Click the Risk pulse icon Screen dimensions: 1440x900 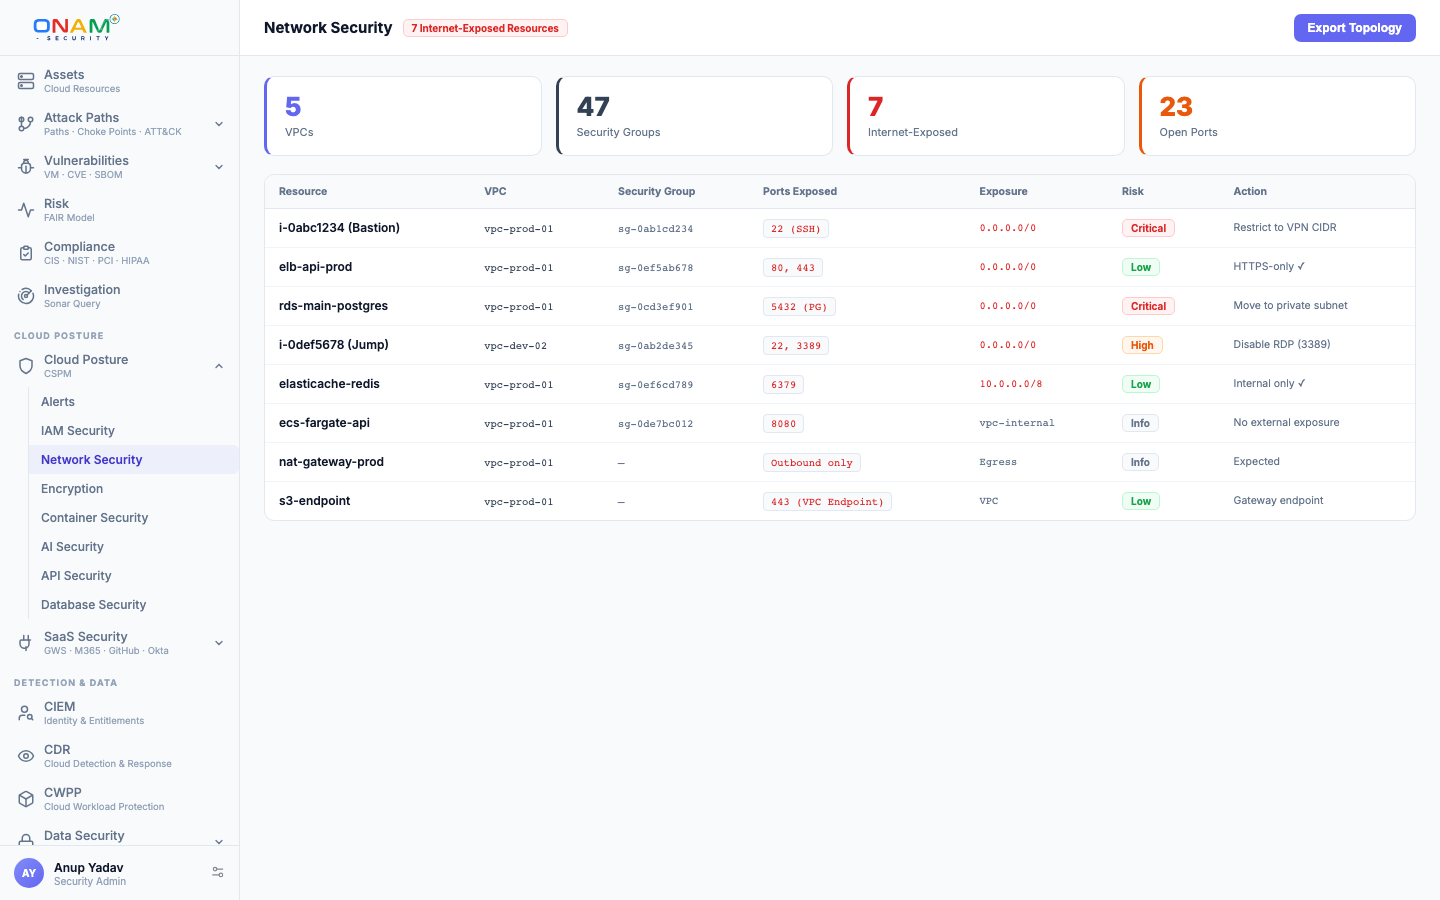(x=26, y=210)
